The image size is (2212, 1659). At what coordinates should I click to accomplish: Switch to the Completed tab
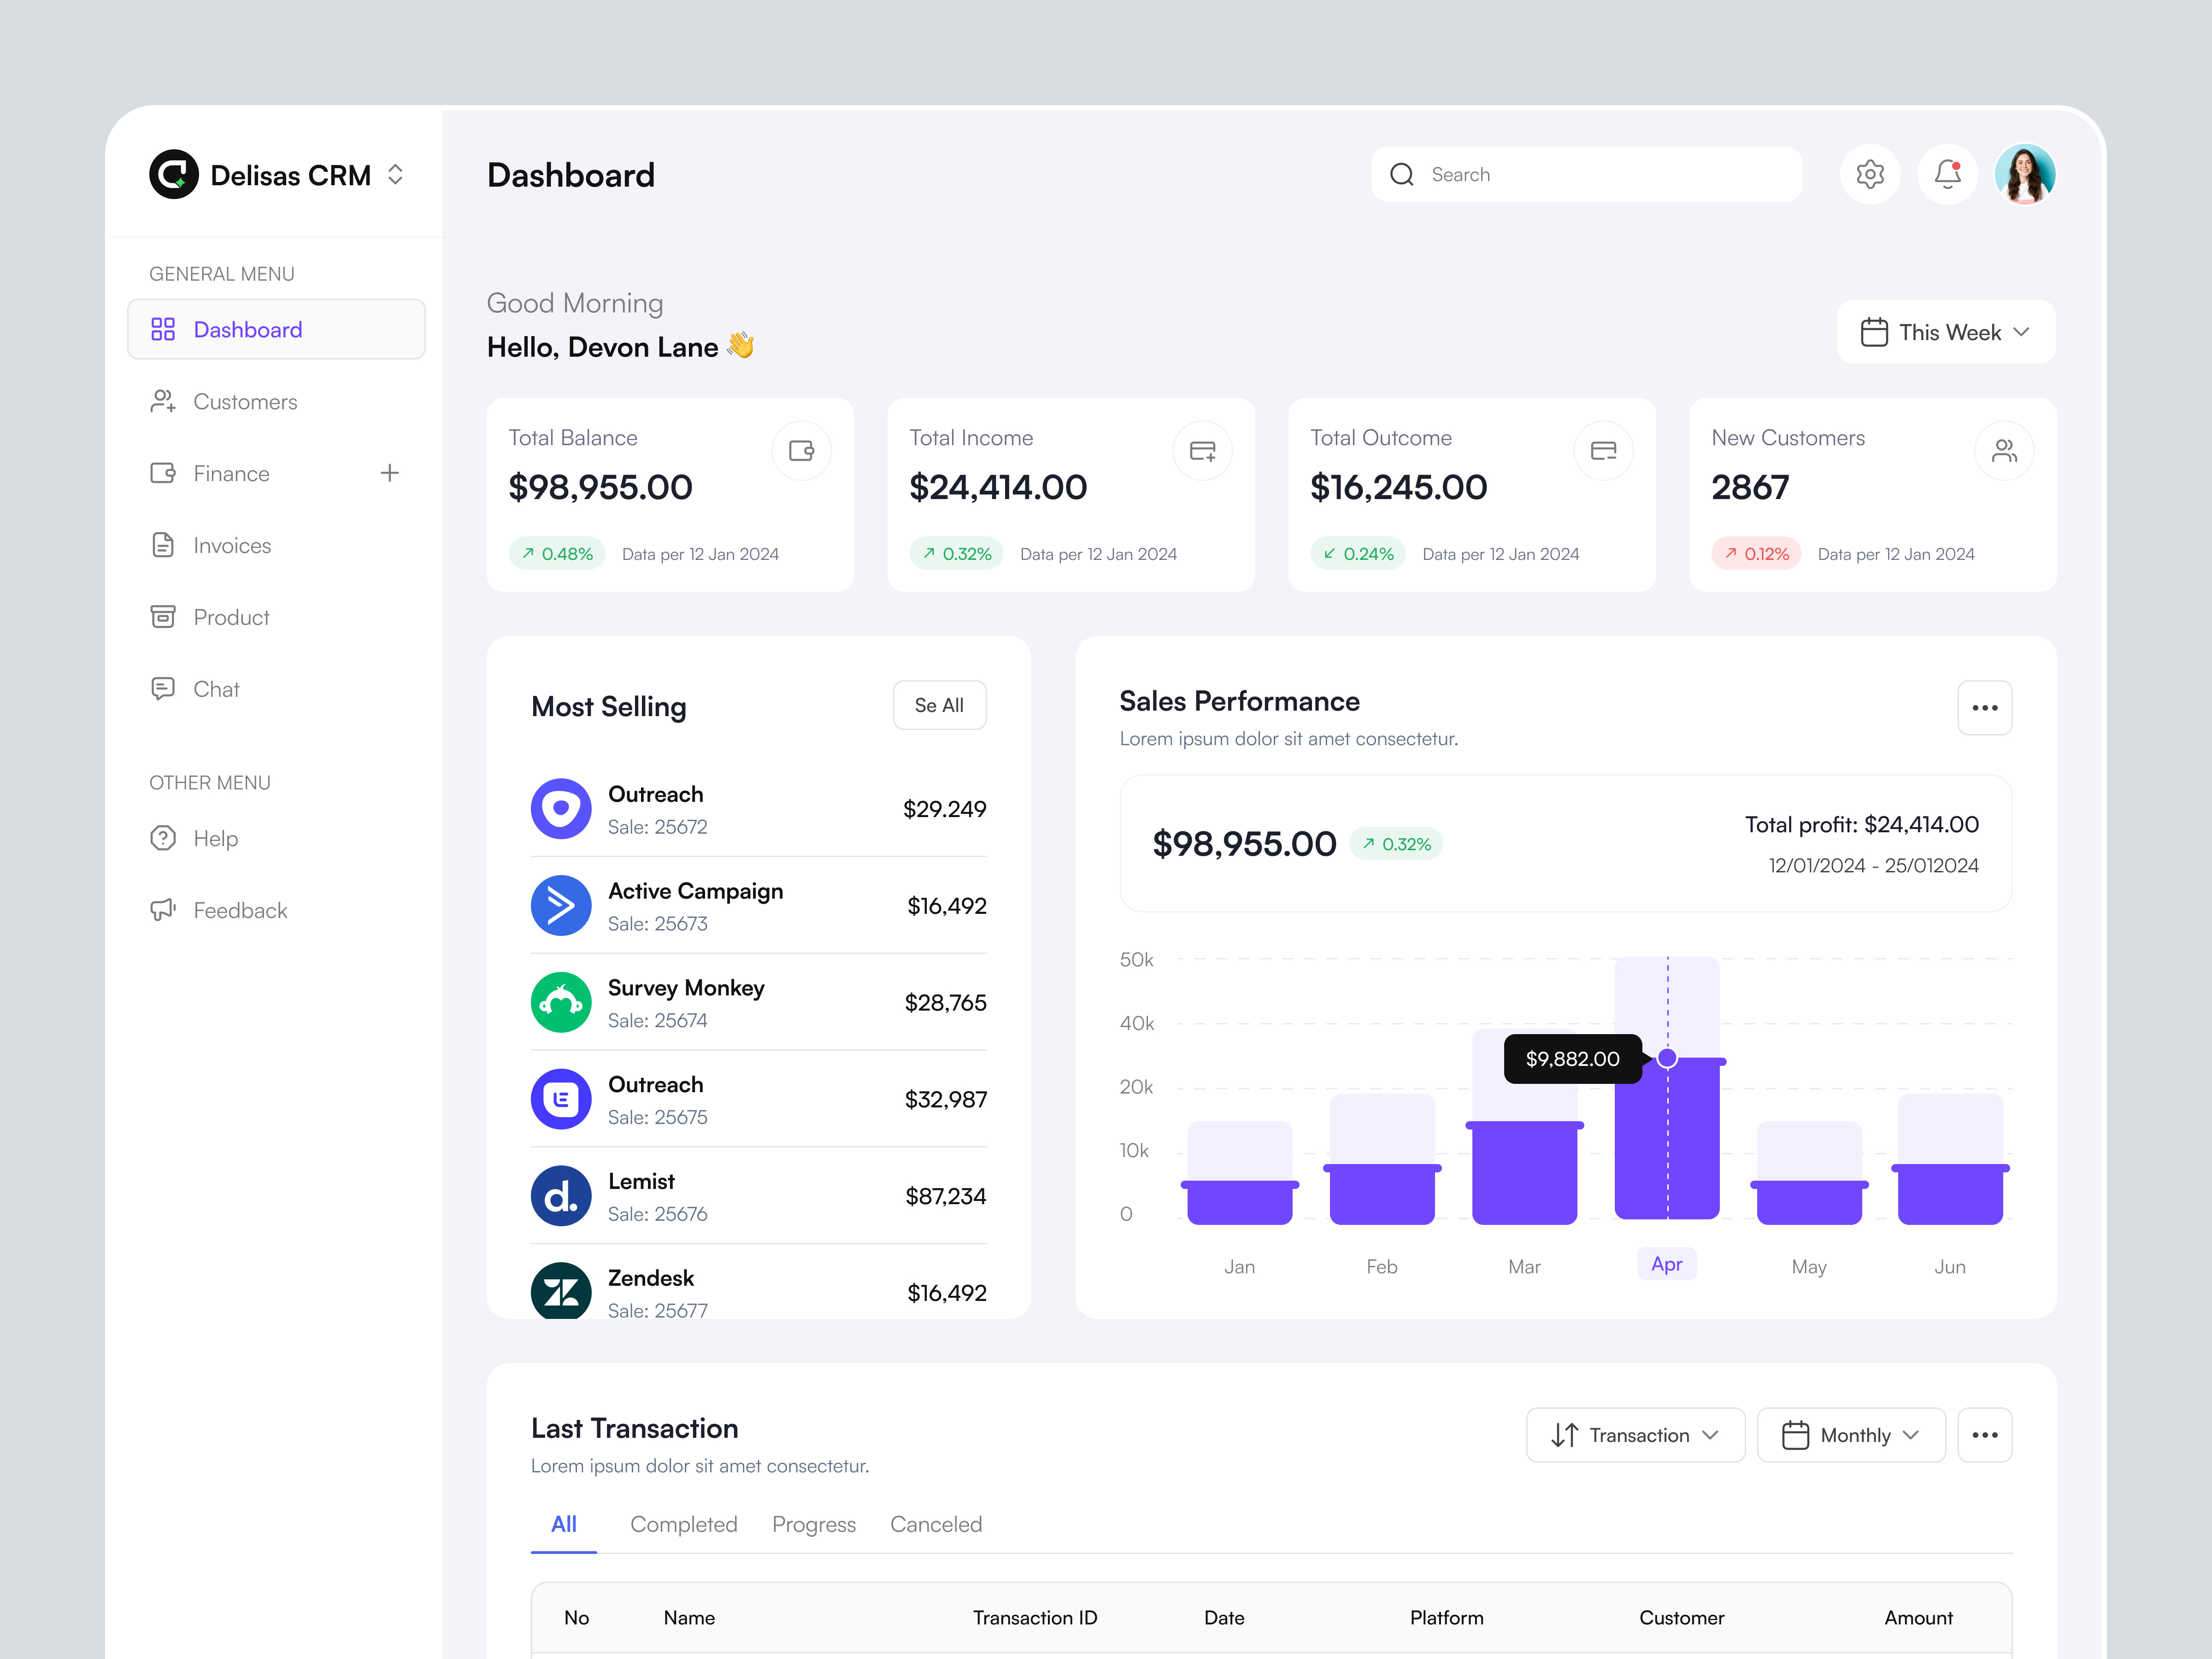click(x=683, y=1524)
